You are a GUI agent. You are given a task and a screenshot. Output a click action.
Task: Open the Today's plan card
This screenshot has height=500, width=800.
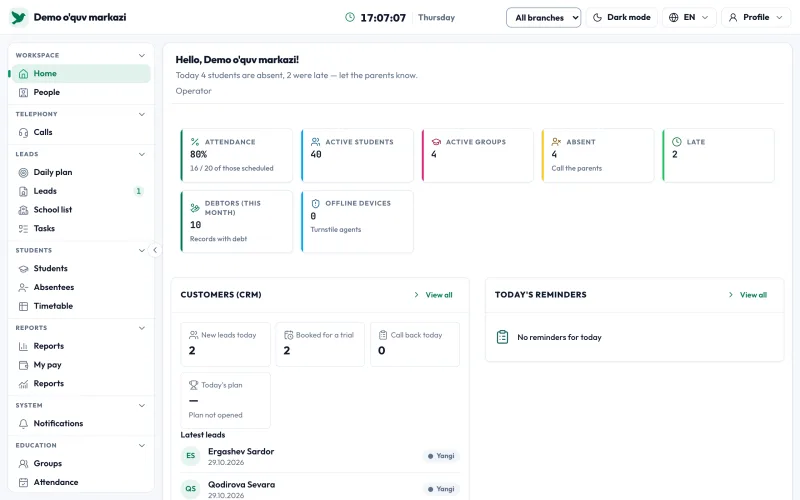tap(226, 401)
